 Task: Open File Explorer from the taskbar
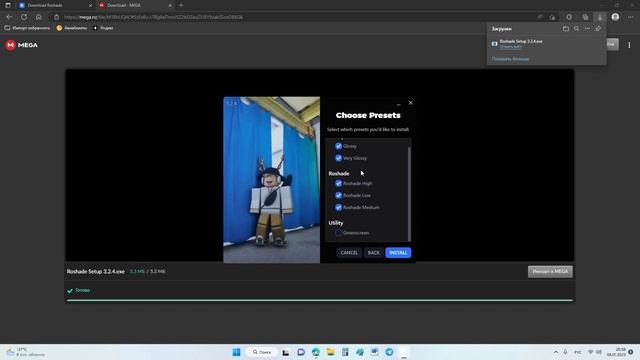coord(330,352)
